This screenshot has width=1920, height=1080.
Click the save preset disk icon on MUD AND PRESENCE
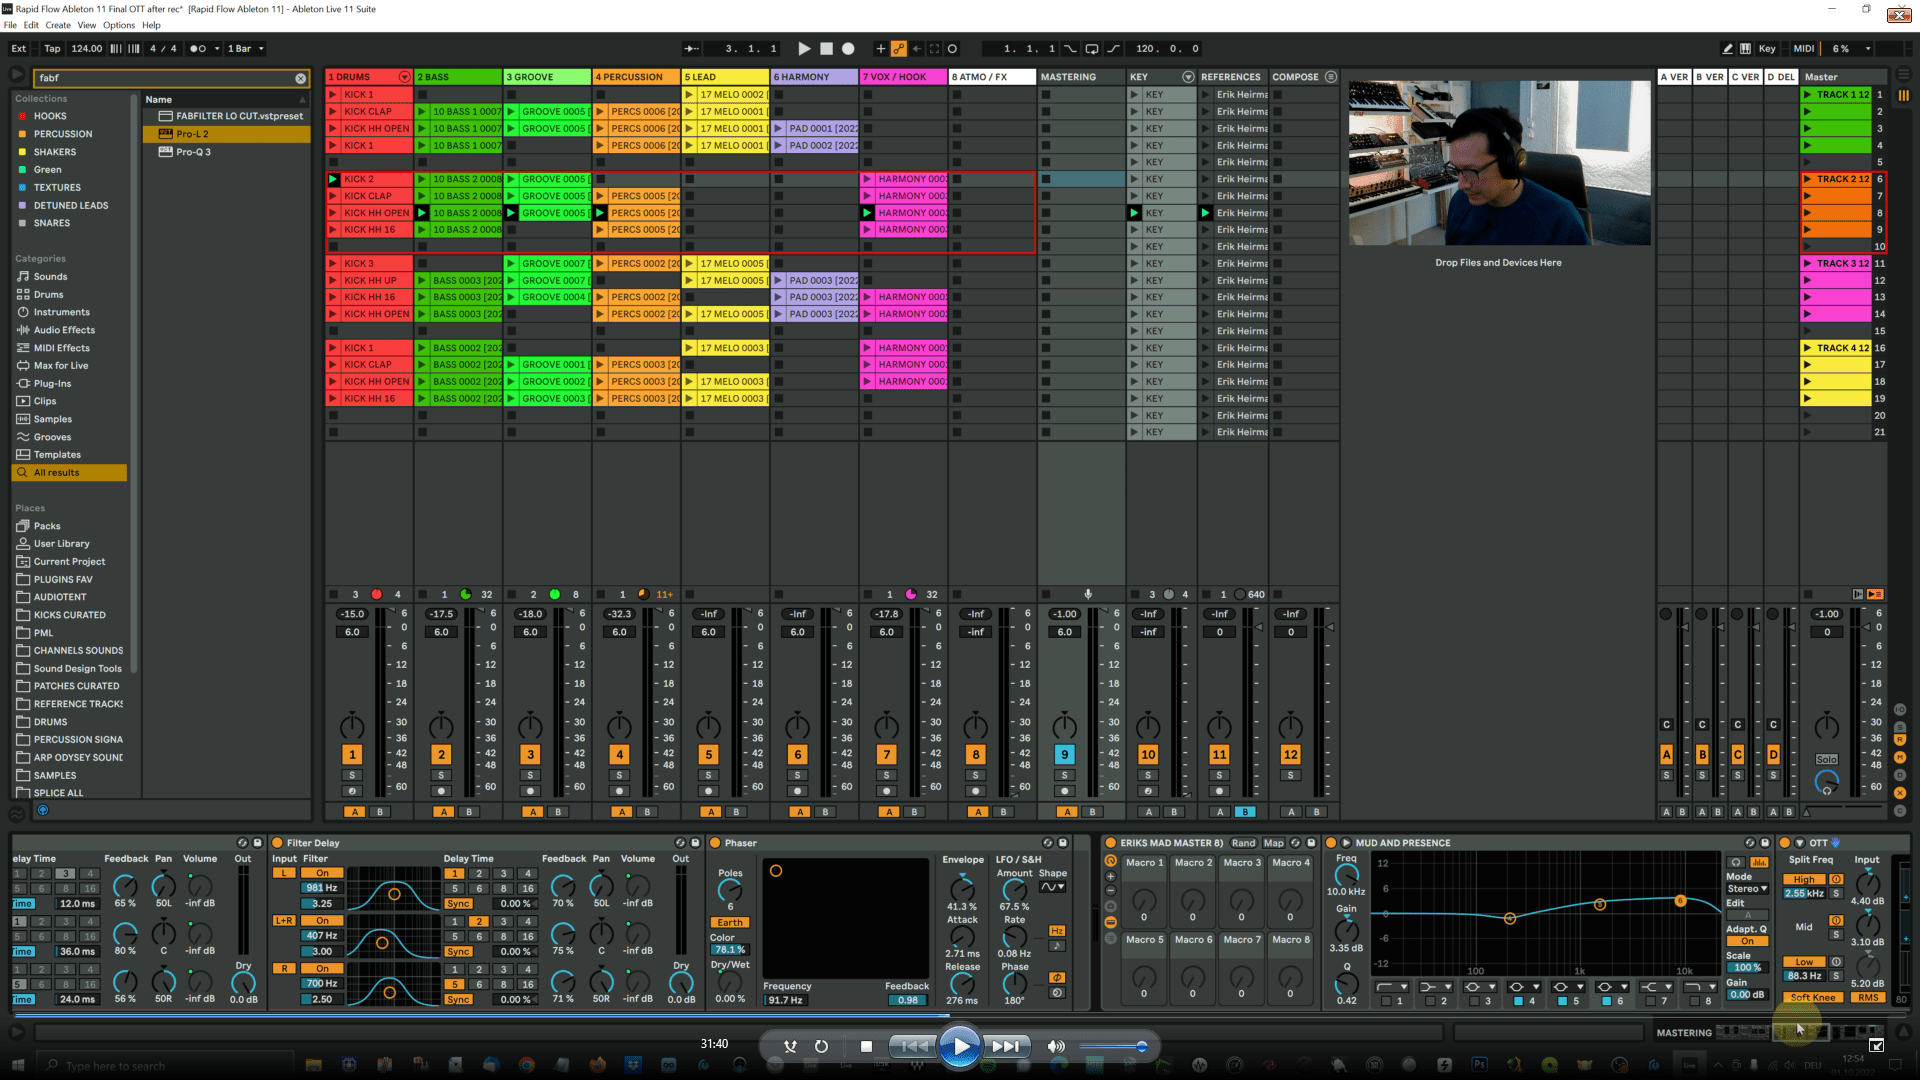[x=1765, y=843]
